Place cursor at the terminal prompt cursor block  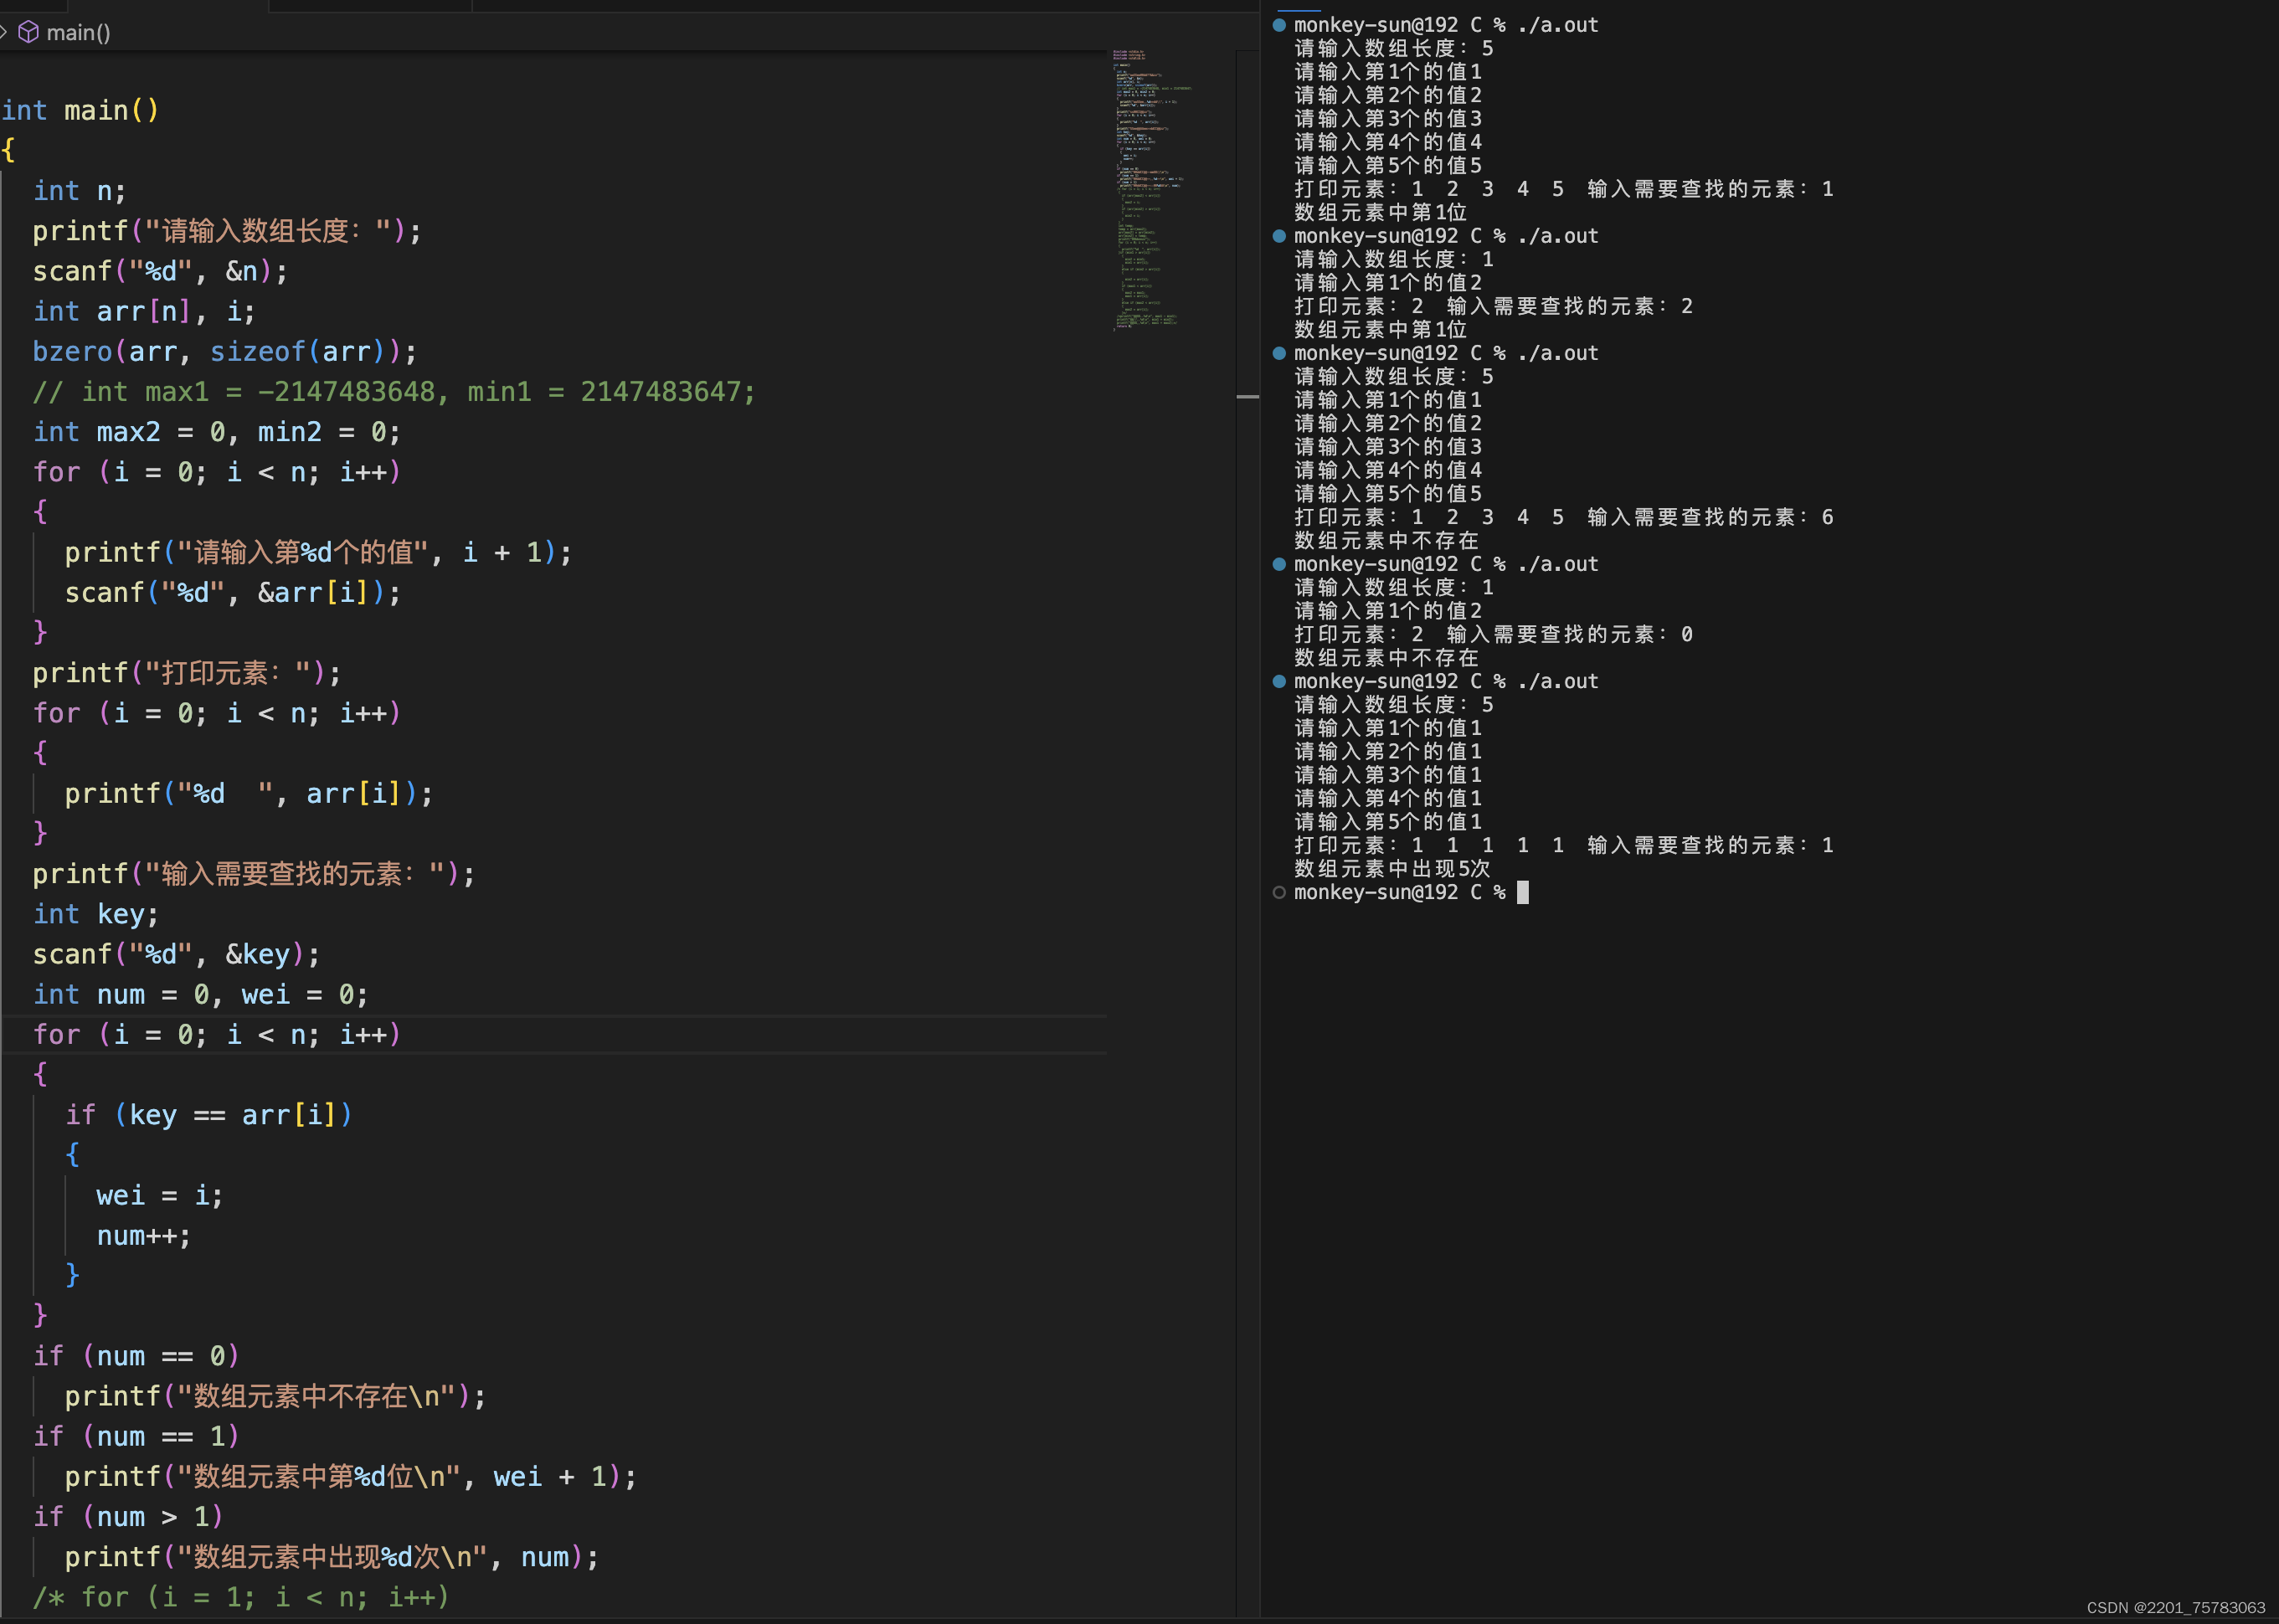(1522, 892)
